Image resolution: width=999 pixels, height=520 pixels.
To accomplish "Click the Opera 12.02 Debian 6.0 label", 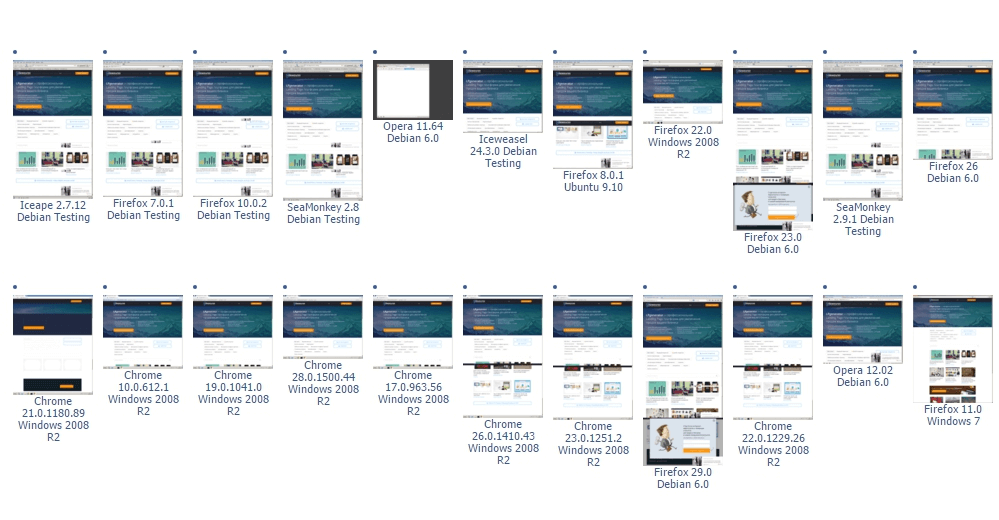I will pos(863,376).
